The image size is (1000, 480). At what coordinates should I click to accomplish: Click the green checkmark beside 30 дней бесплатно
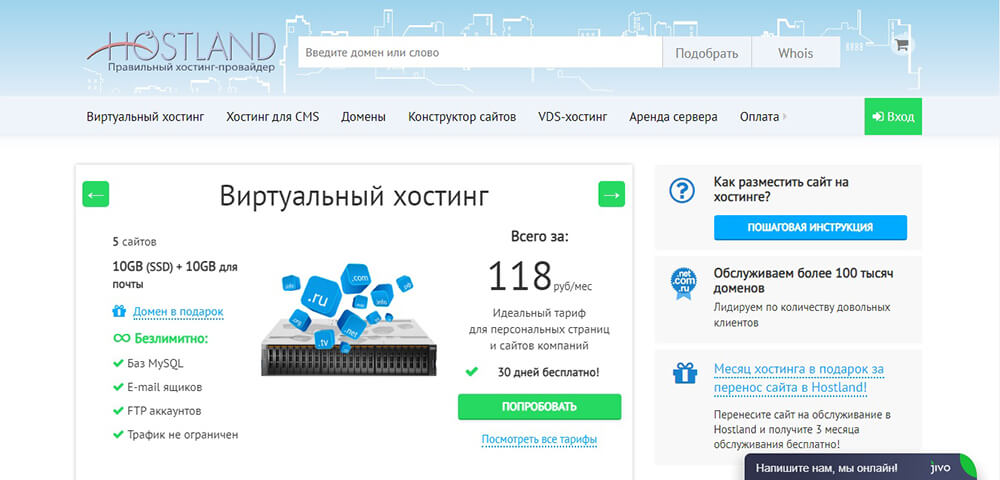pos(471,371)
